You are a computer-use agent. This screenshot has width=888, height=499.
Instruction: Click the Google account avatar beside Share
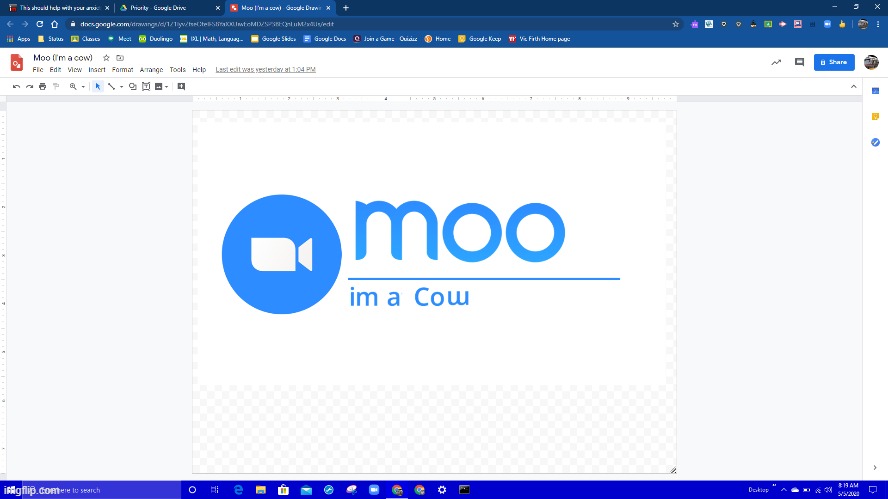click(871, 62)
